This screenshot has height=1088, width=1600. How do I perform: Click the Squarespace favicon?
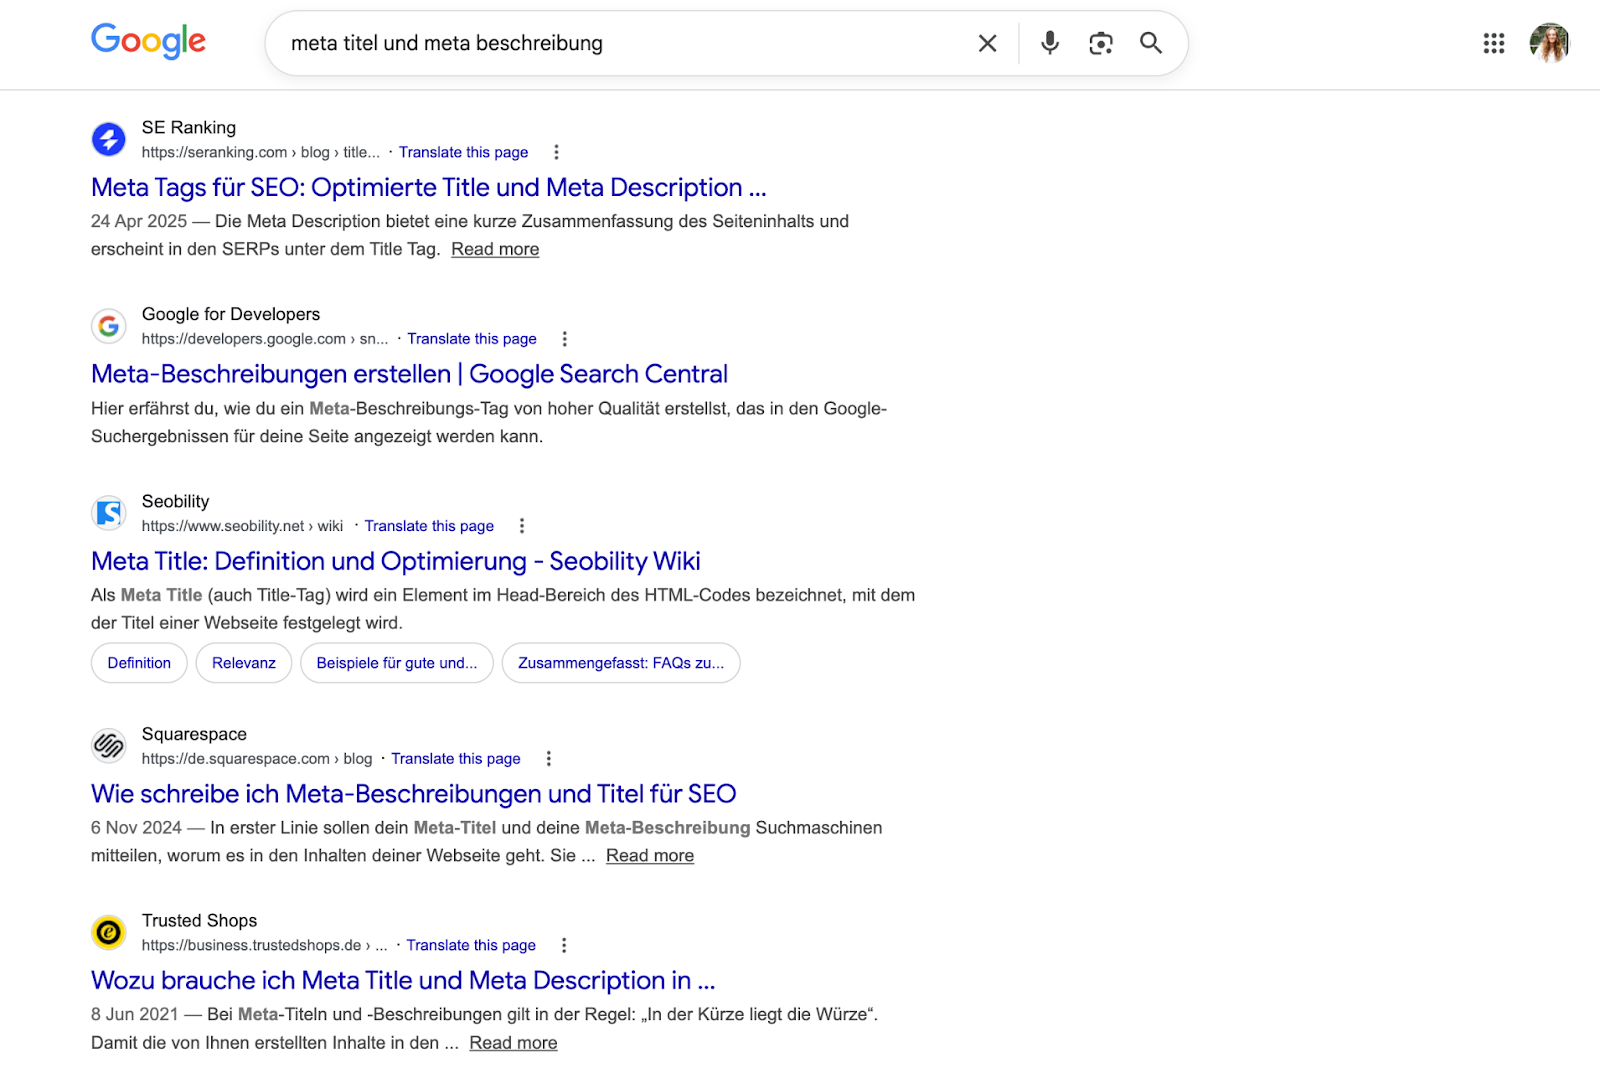point(108,746)
